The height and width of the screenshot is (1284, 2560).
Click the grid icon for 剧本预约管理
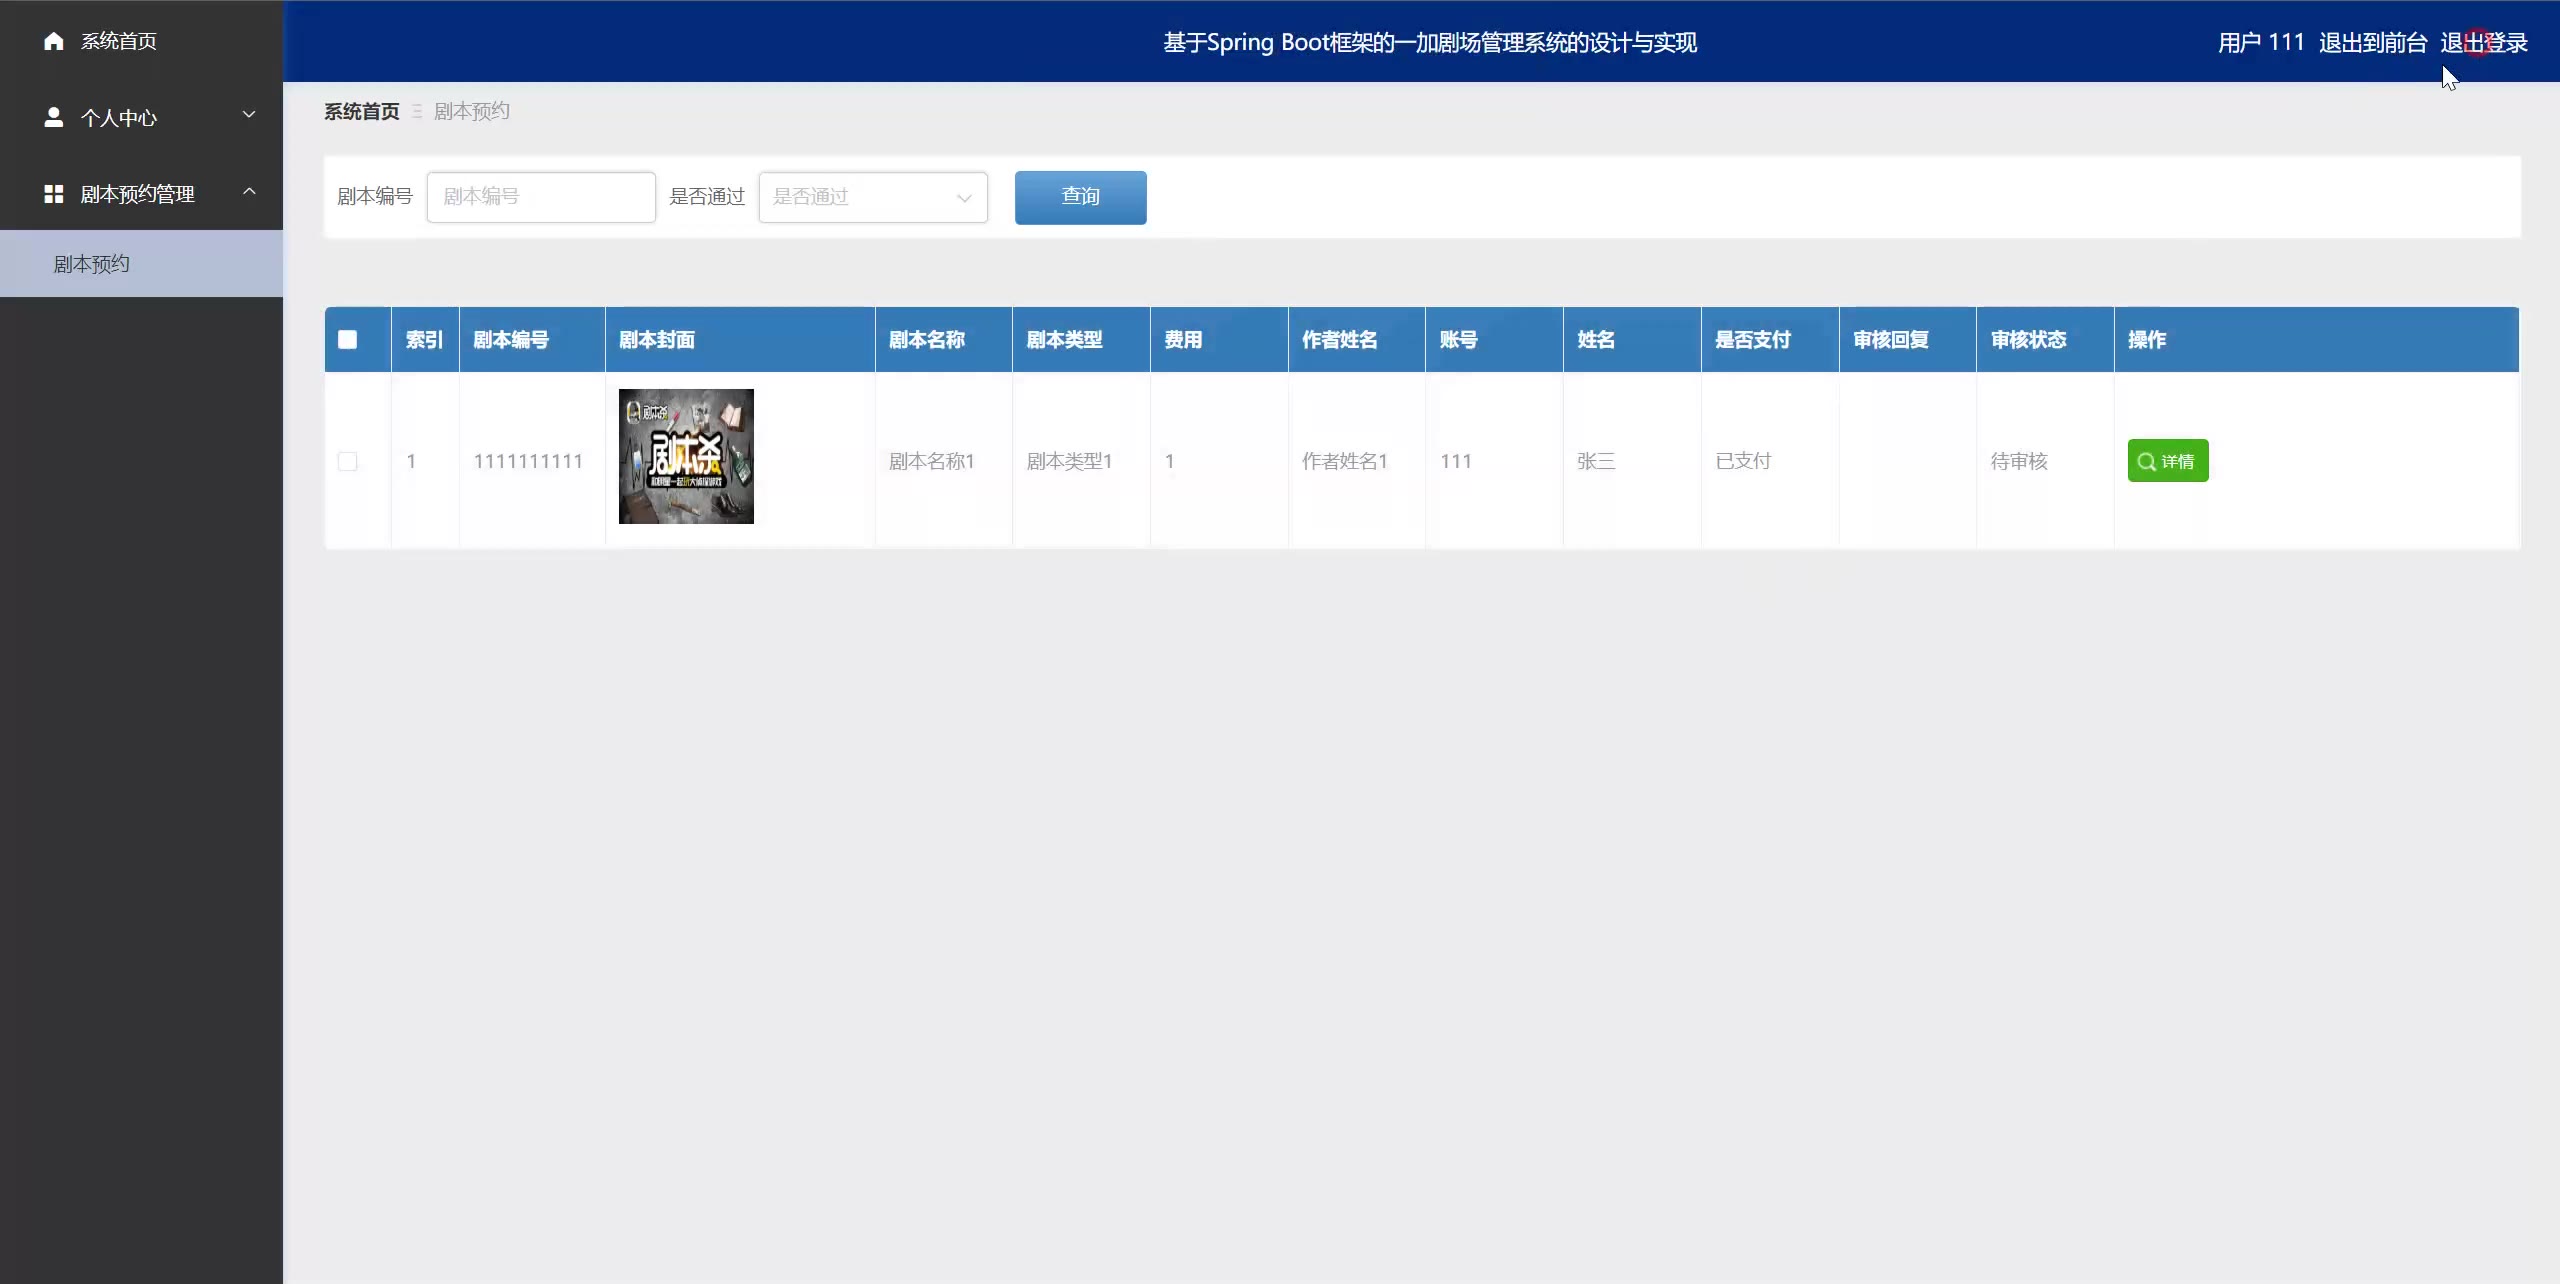click(54, 194)
